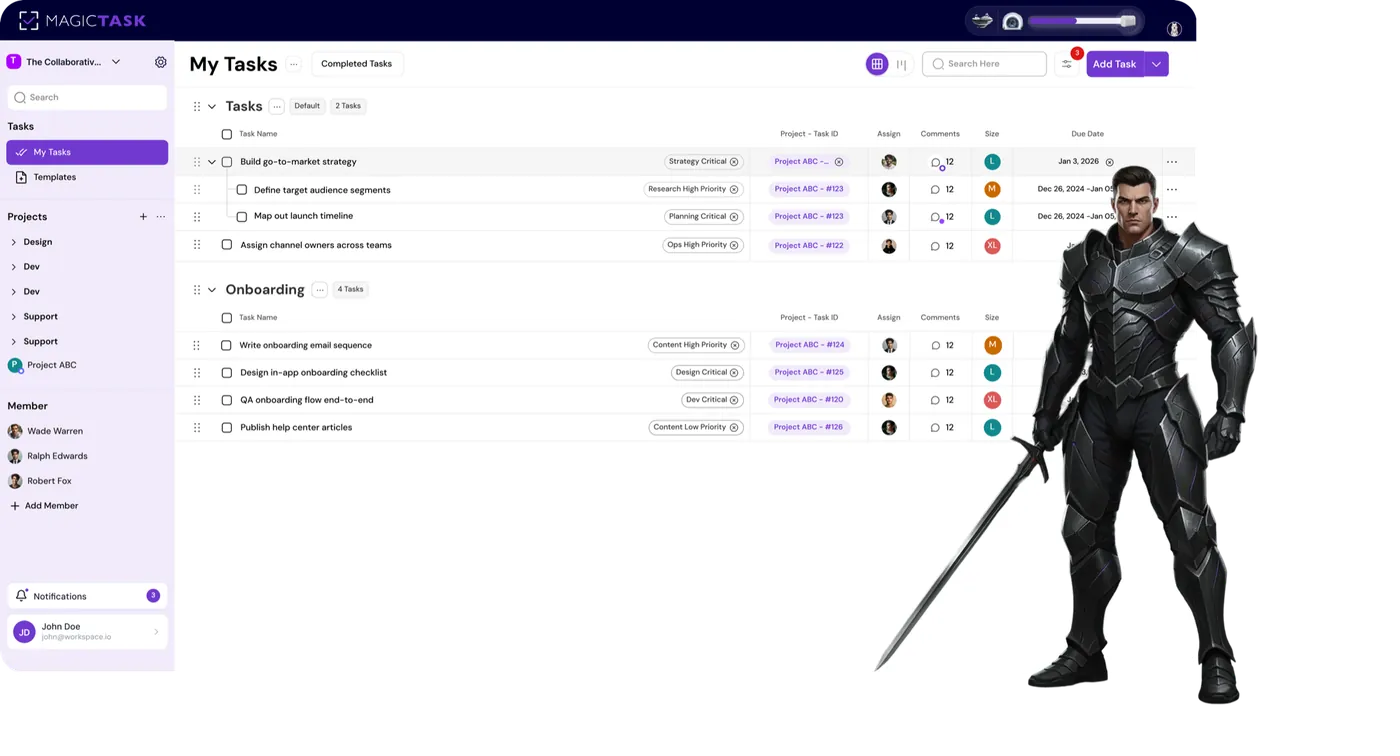The image size is (1400, 756).
Task: Grab drag handle of Write onboarding email sequence
Action: [x=197, y=345]
